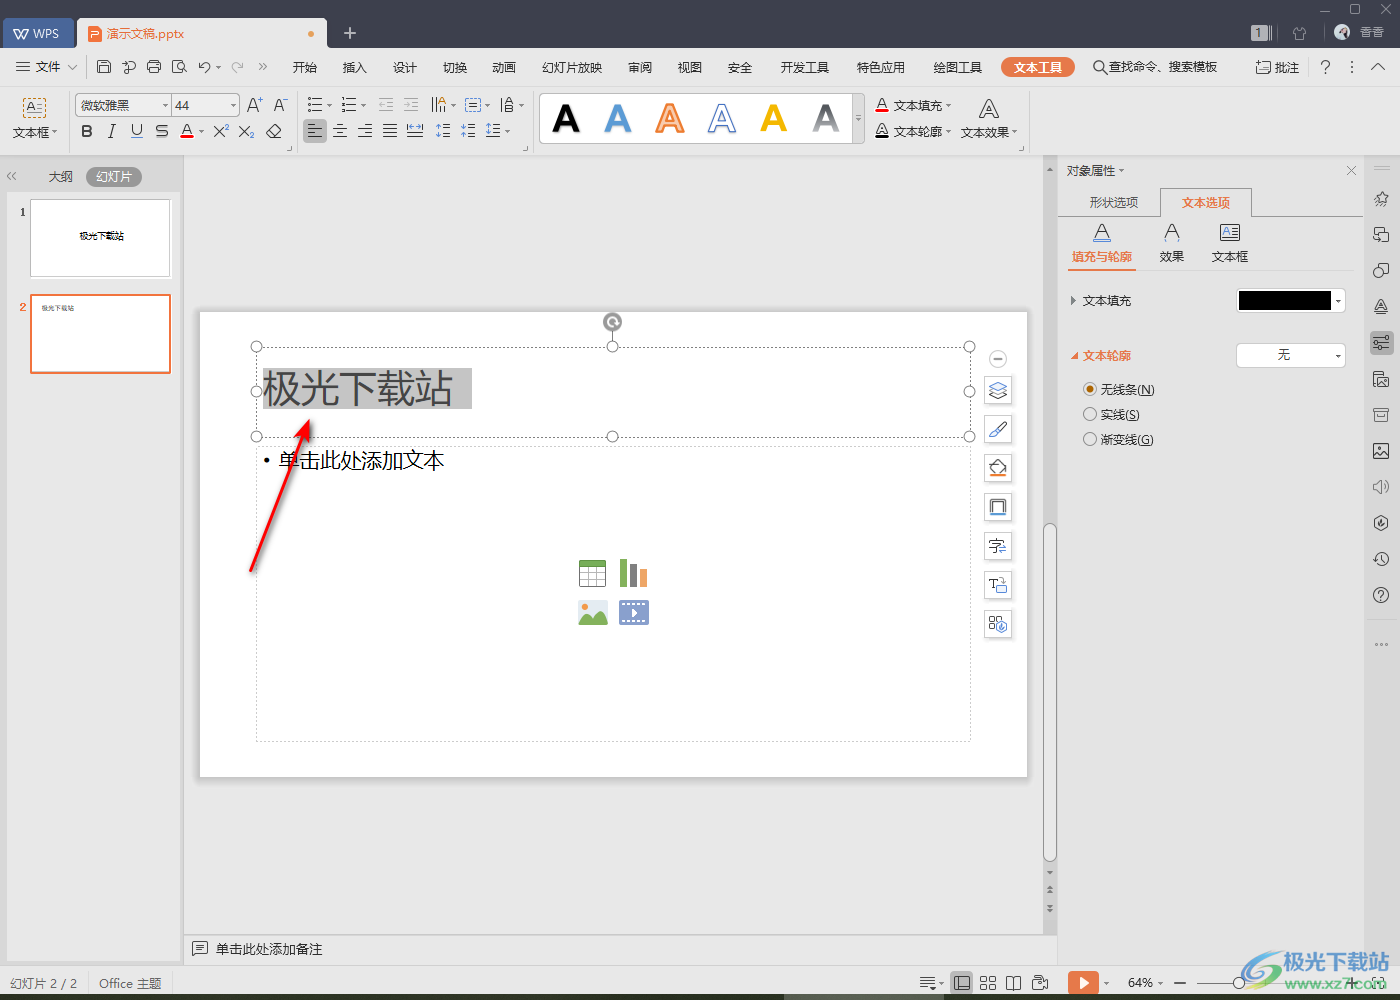Image resolution: width=1400 pixels, height=1000 pixels.
Task: Add a new document tab with plus
Action: (x=350, y=33)
